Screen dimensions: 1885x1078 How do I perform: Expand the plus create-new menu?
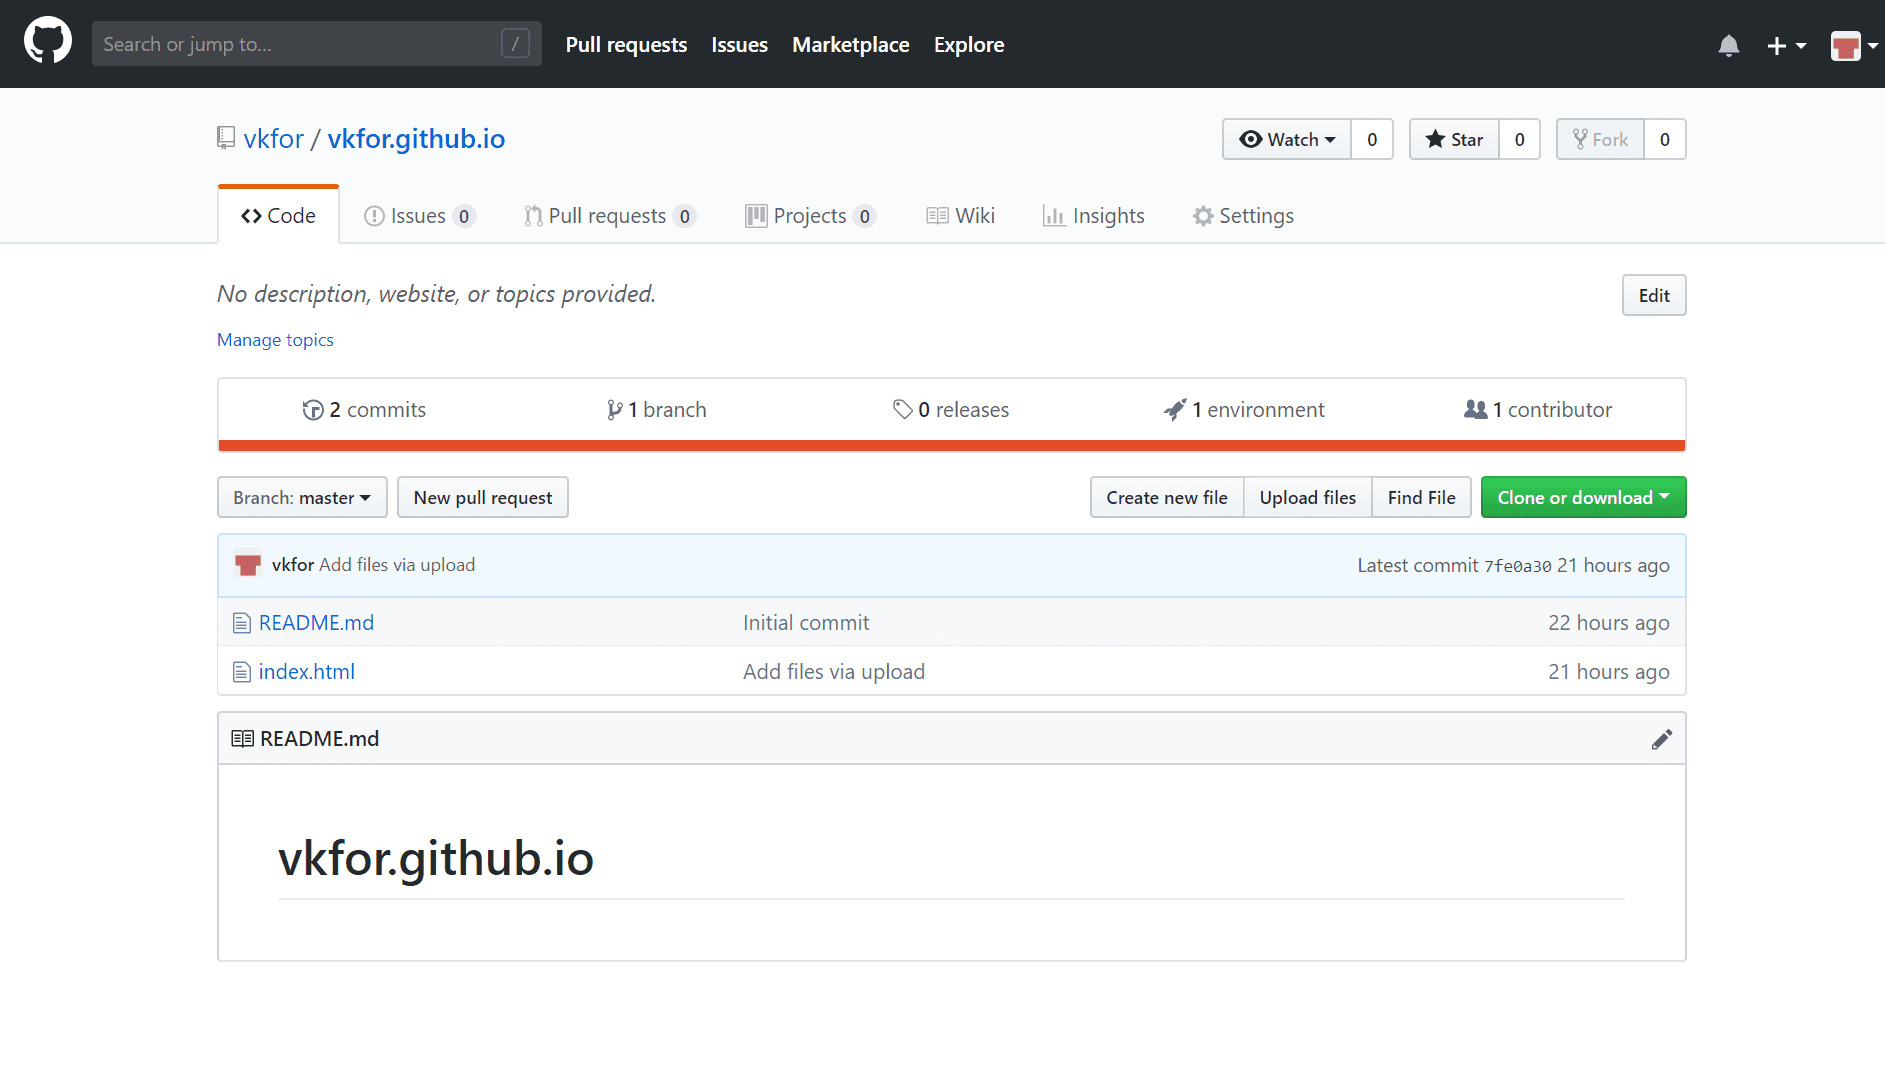(x=1785, y=45)
